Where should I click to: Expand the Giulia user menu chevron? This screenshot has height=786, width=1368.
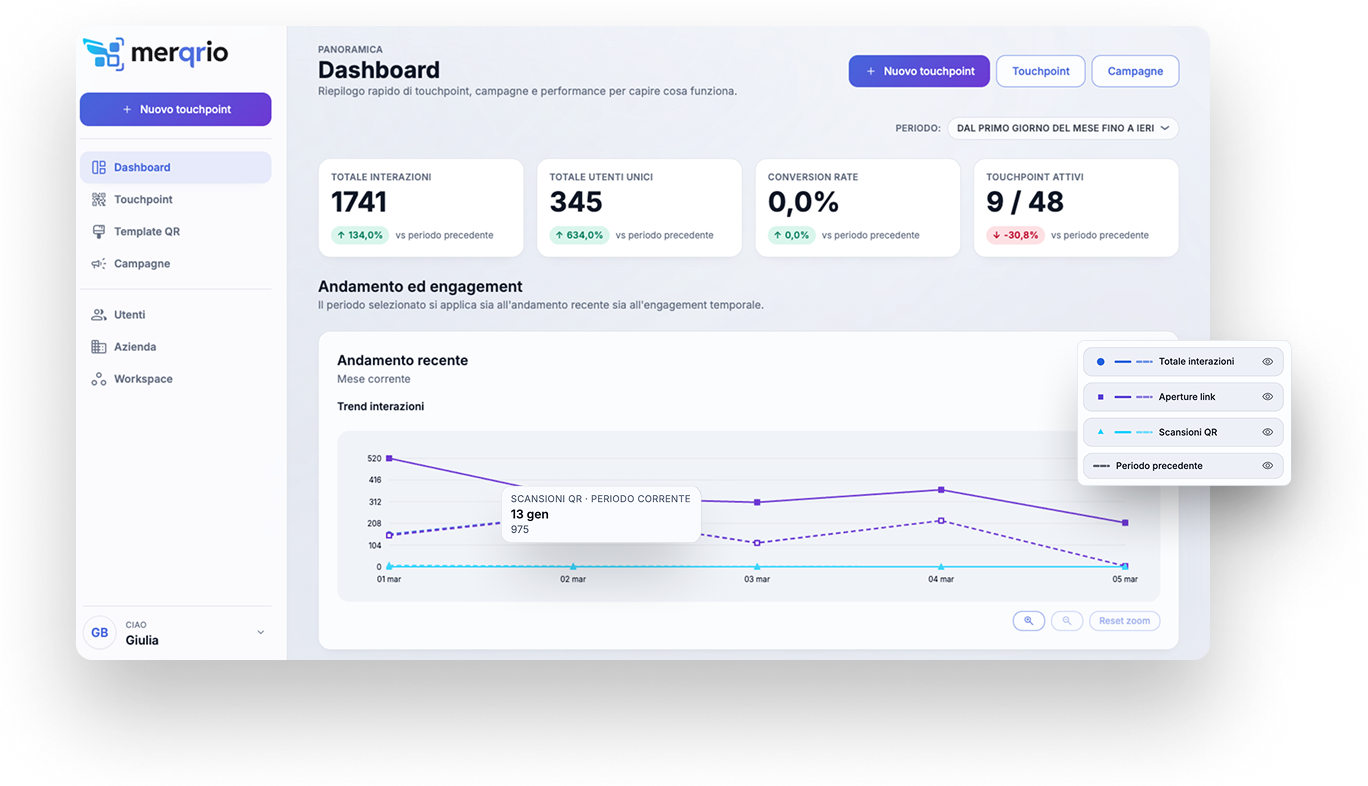tap(261, 632)
